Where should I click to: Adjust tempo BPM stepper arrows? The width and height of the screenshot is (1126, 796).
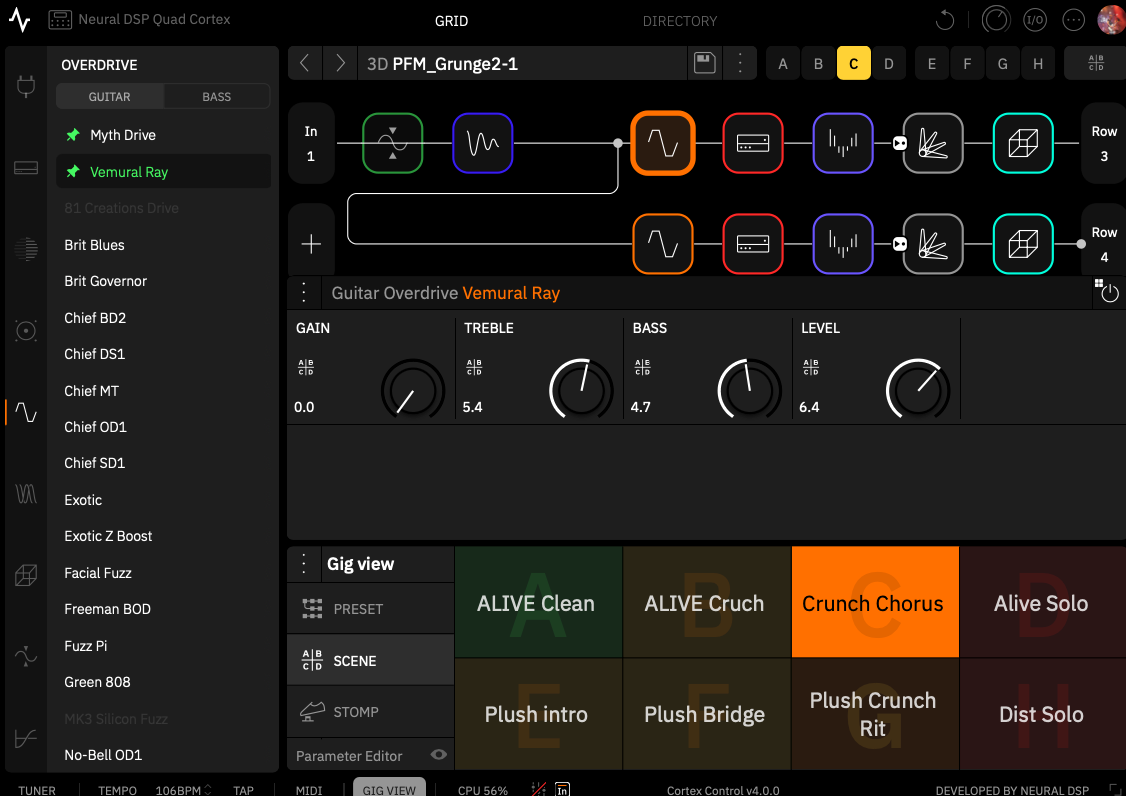click(x=208, y=790)
